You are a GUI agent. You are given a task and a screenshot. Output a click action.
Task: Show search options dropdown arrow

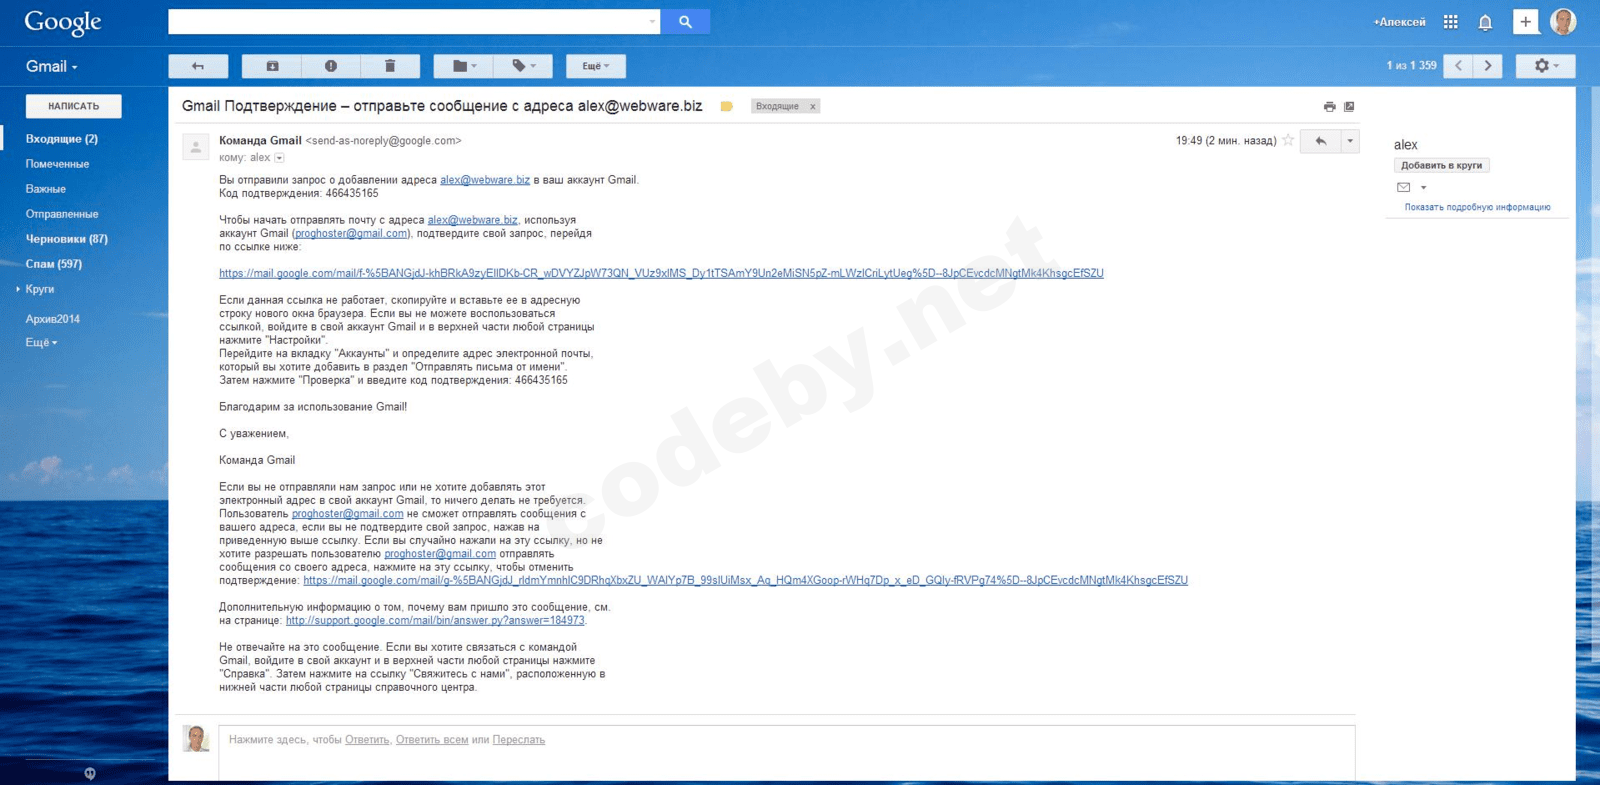coord(652,21)
